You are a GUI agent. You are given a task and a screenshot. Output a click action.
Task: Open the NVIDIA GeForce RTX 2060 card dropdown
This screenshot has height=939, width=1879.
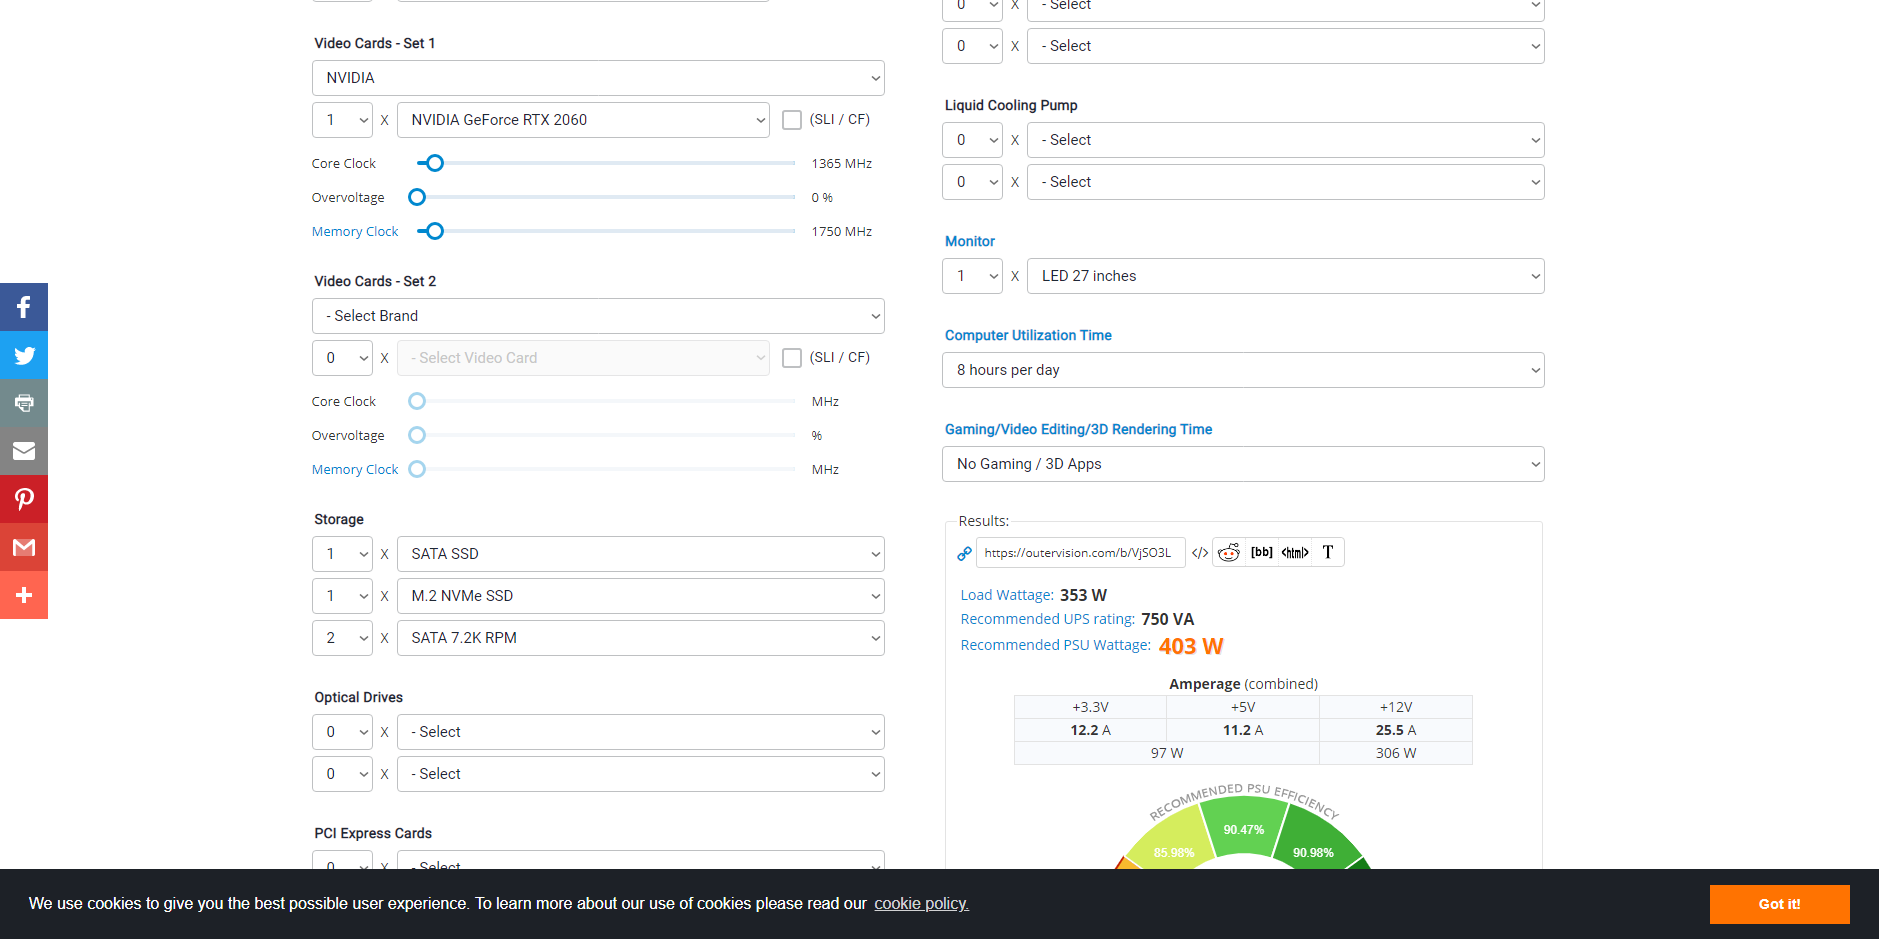pos(583,120)
